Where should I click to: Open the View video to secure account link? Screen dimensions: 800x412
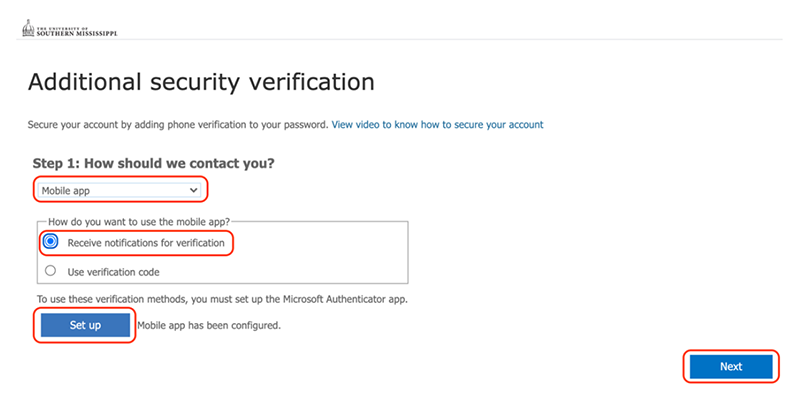[437, 125]
